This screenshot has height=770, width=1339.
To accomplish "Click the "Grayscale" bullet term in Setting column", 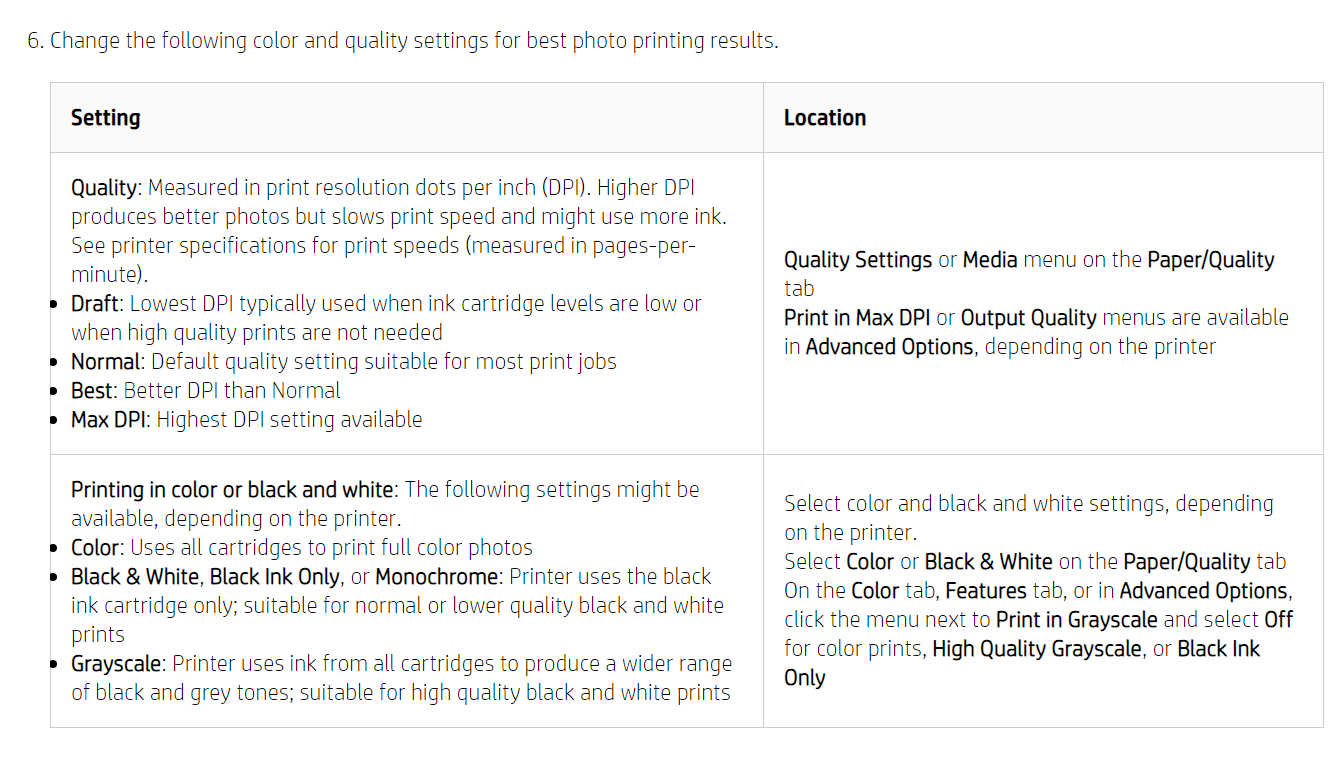I will [116, 664].
